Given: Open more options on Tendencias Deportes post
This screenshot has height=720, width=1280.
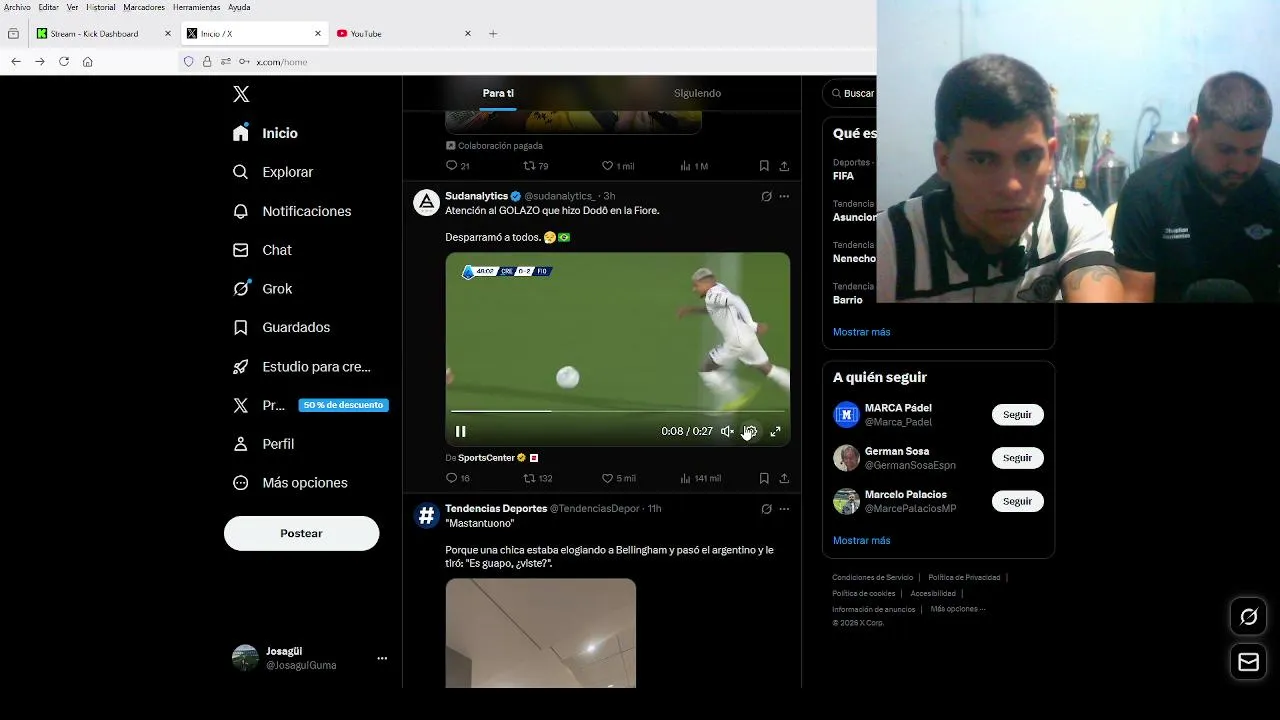Looking at the screenshot, I should tap(784, 509).
